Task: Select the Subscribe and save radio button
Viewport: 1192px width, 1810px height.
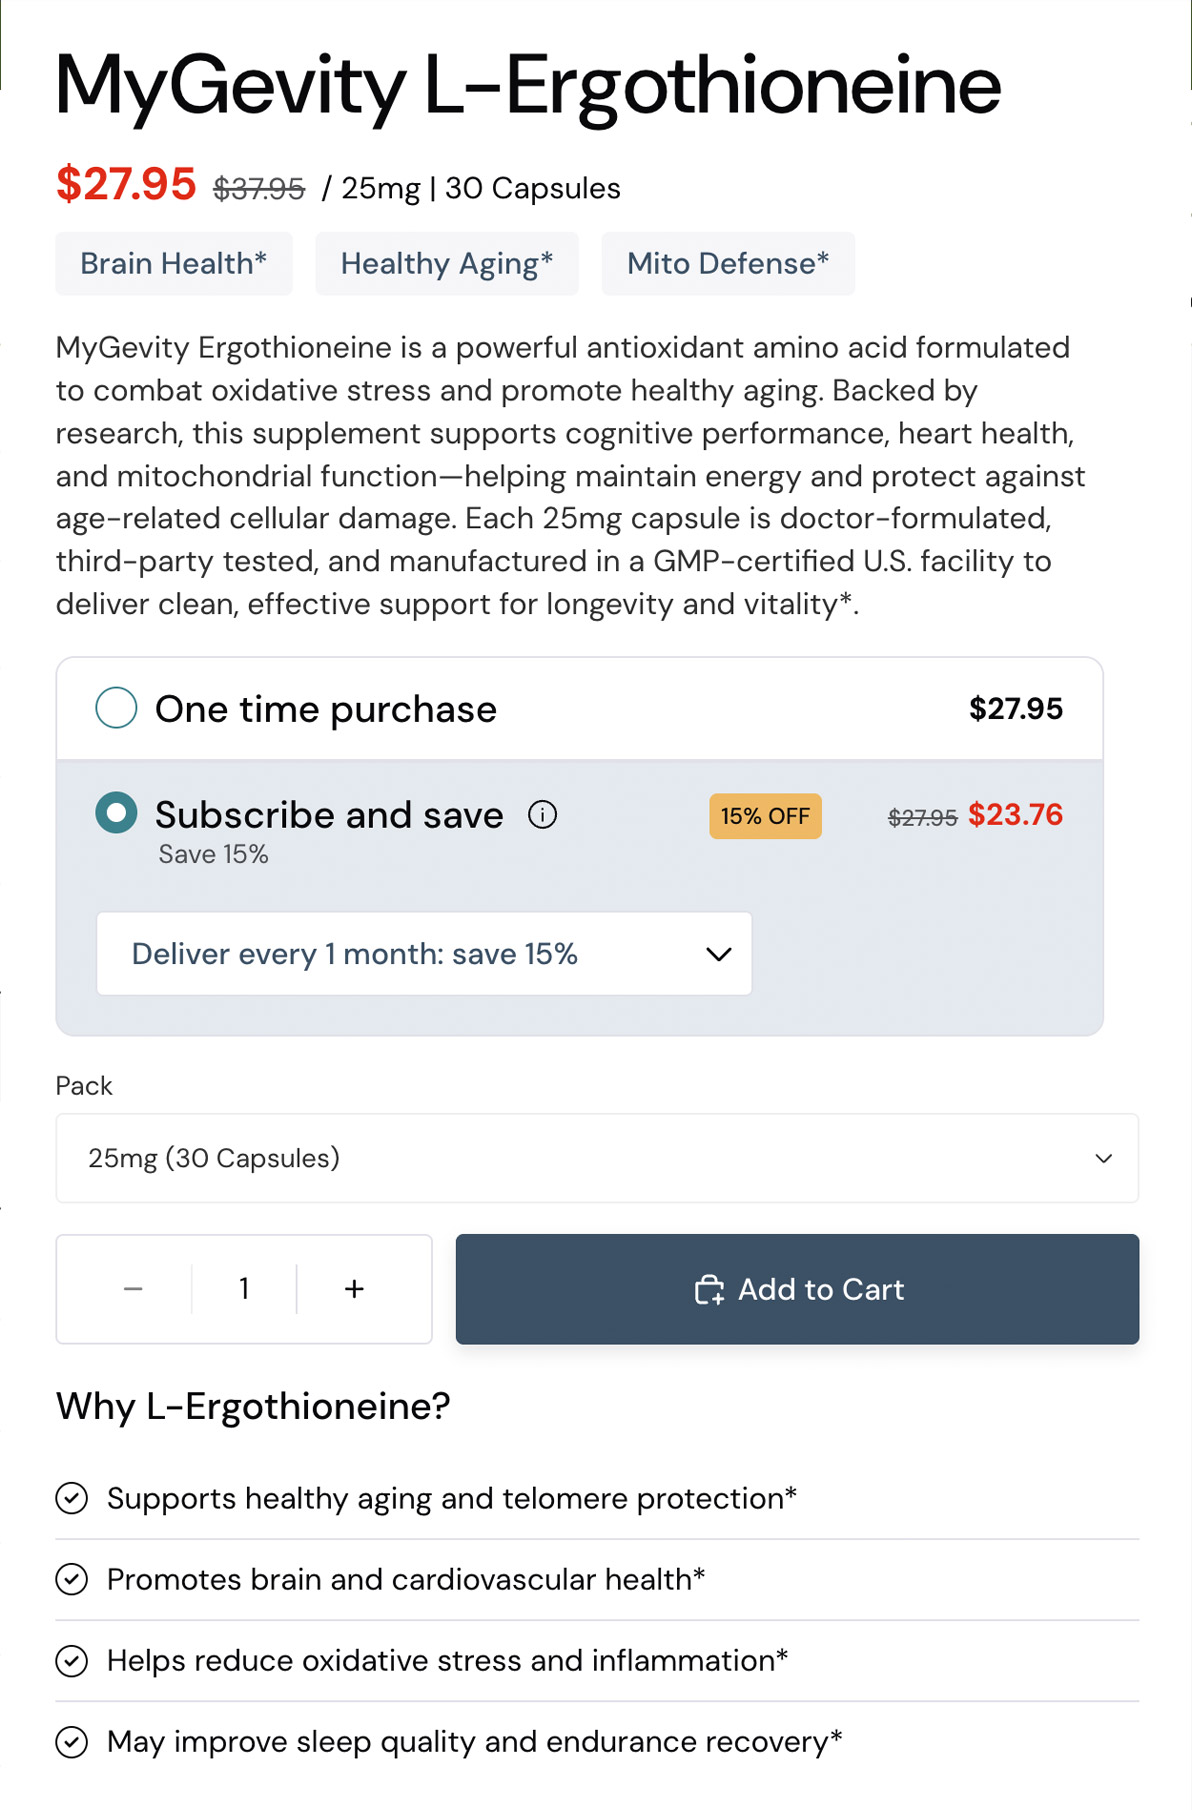Action: pos(116,813)
